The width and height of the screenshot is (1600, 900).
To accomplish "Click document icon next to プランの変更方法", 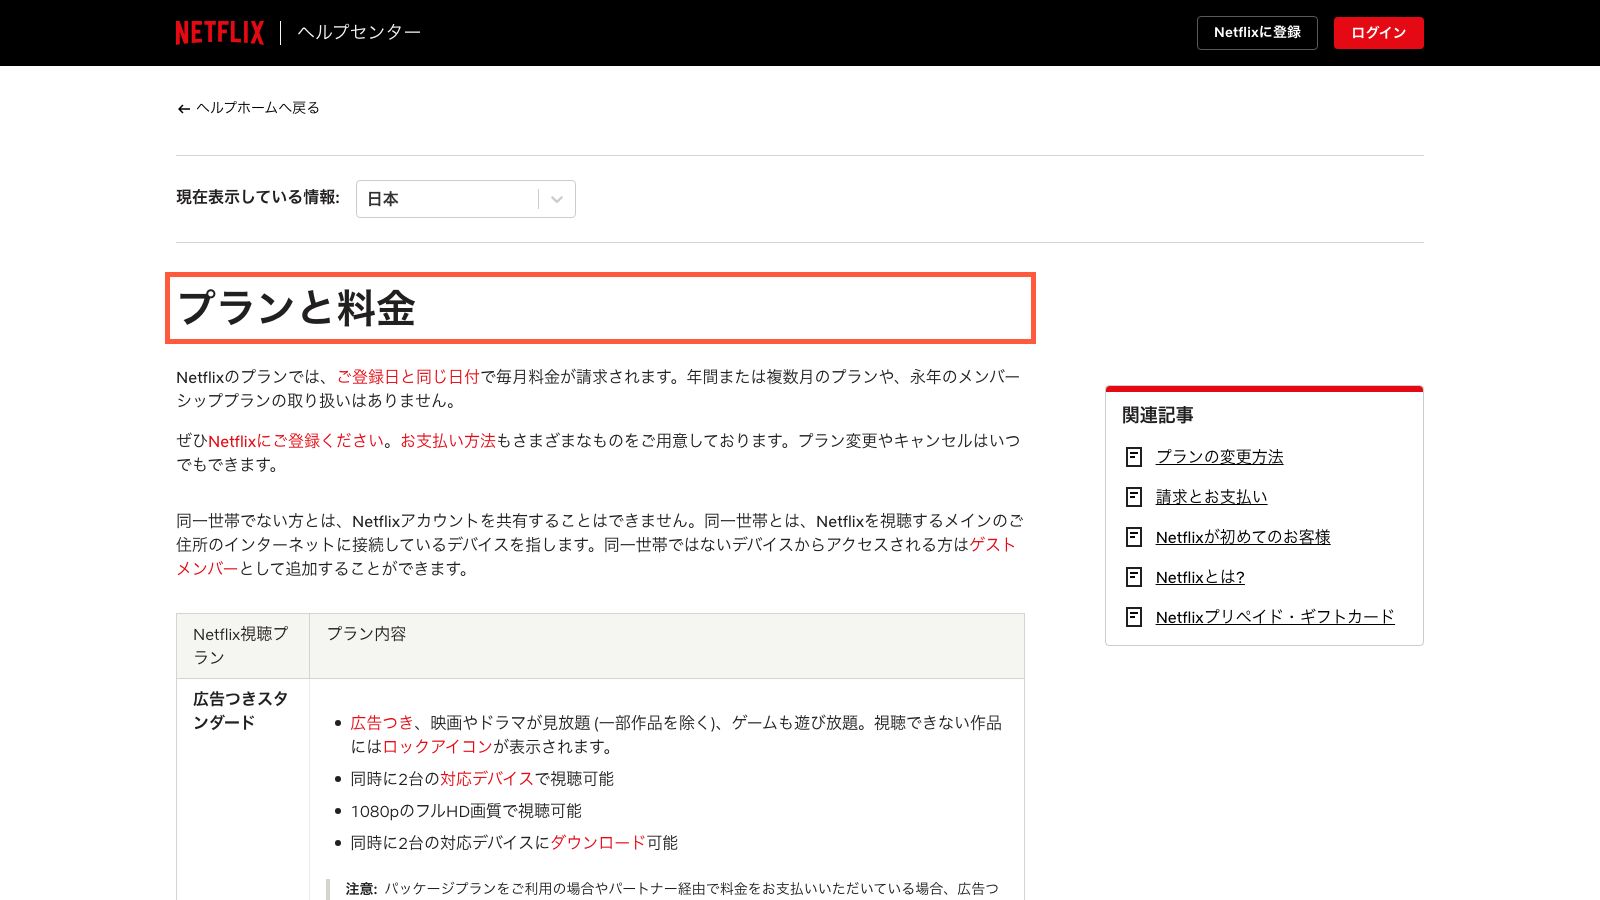I will pos(1134,457).
